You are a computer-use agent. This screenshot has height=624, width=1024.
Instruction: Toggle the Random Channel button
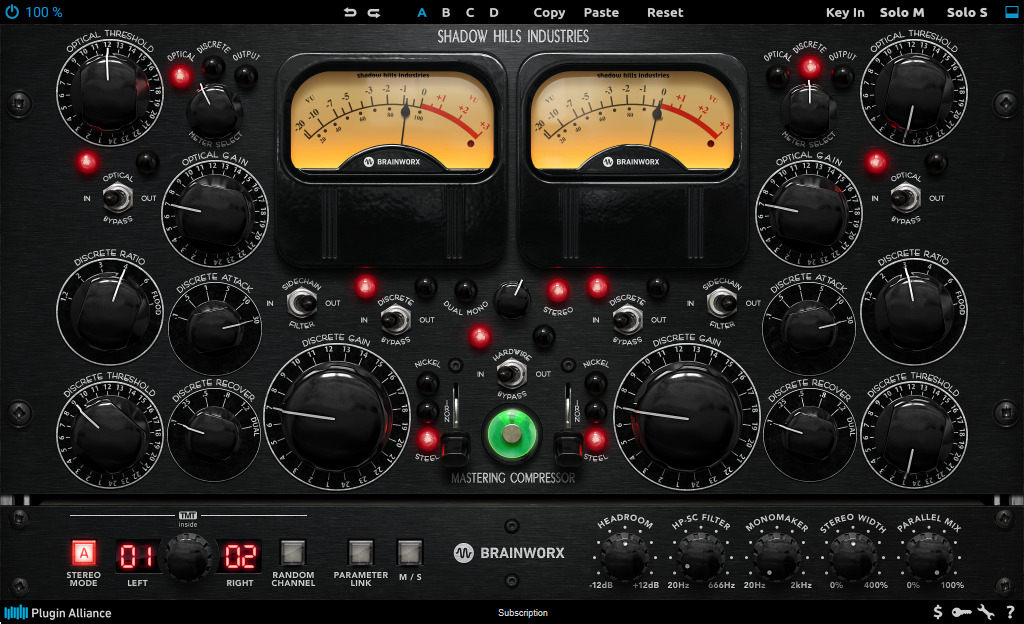tap(293, 552)
